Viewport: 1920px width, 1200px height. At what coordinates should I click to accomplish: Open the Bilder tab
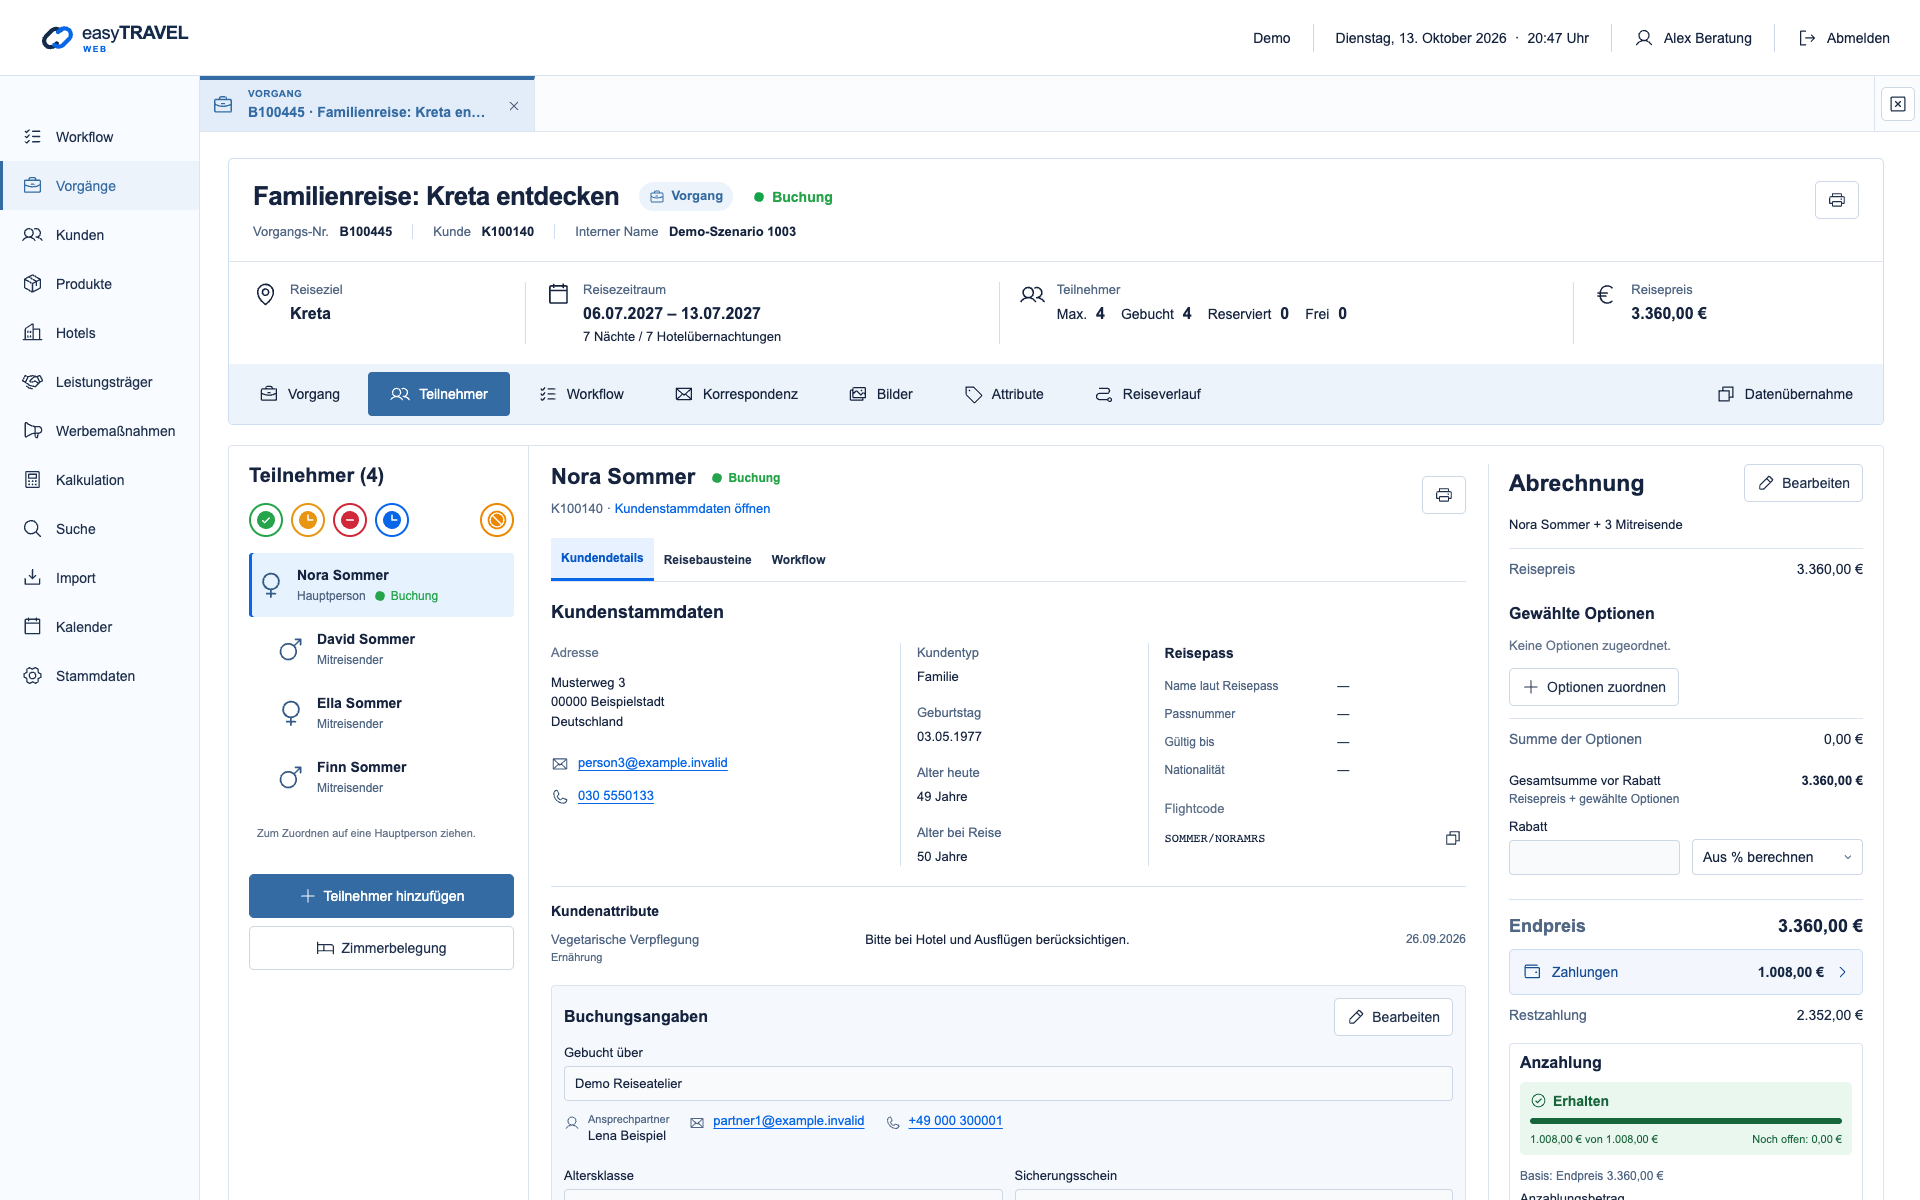pyautogui.click(x=881, y=394)
